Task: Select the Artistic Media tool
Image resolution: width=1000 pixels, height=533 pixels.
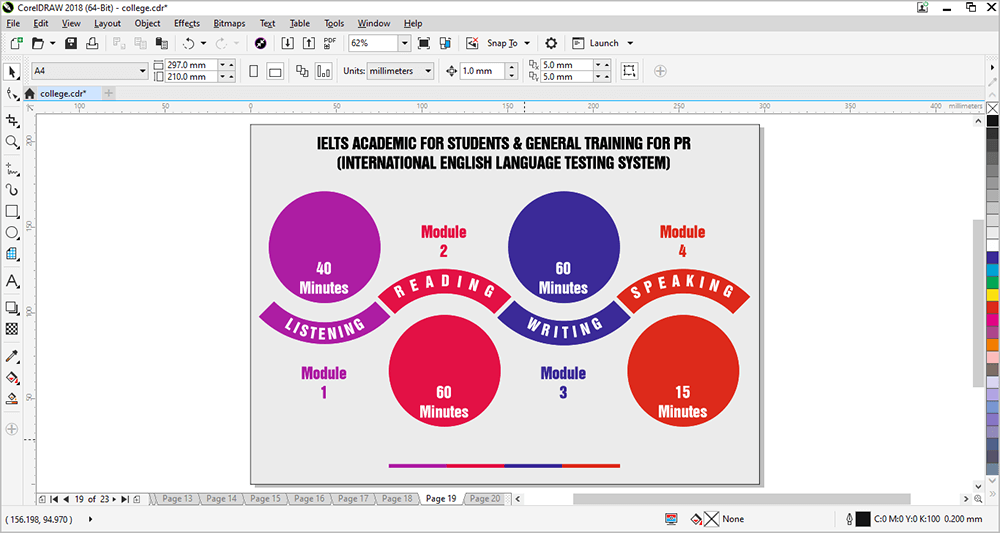Action: pos(11,190)
